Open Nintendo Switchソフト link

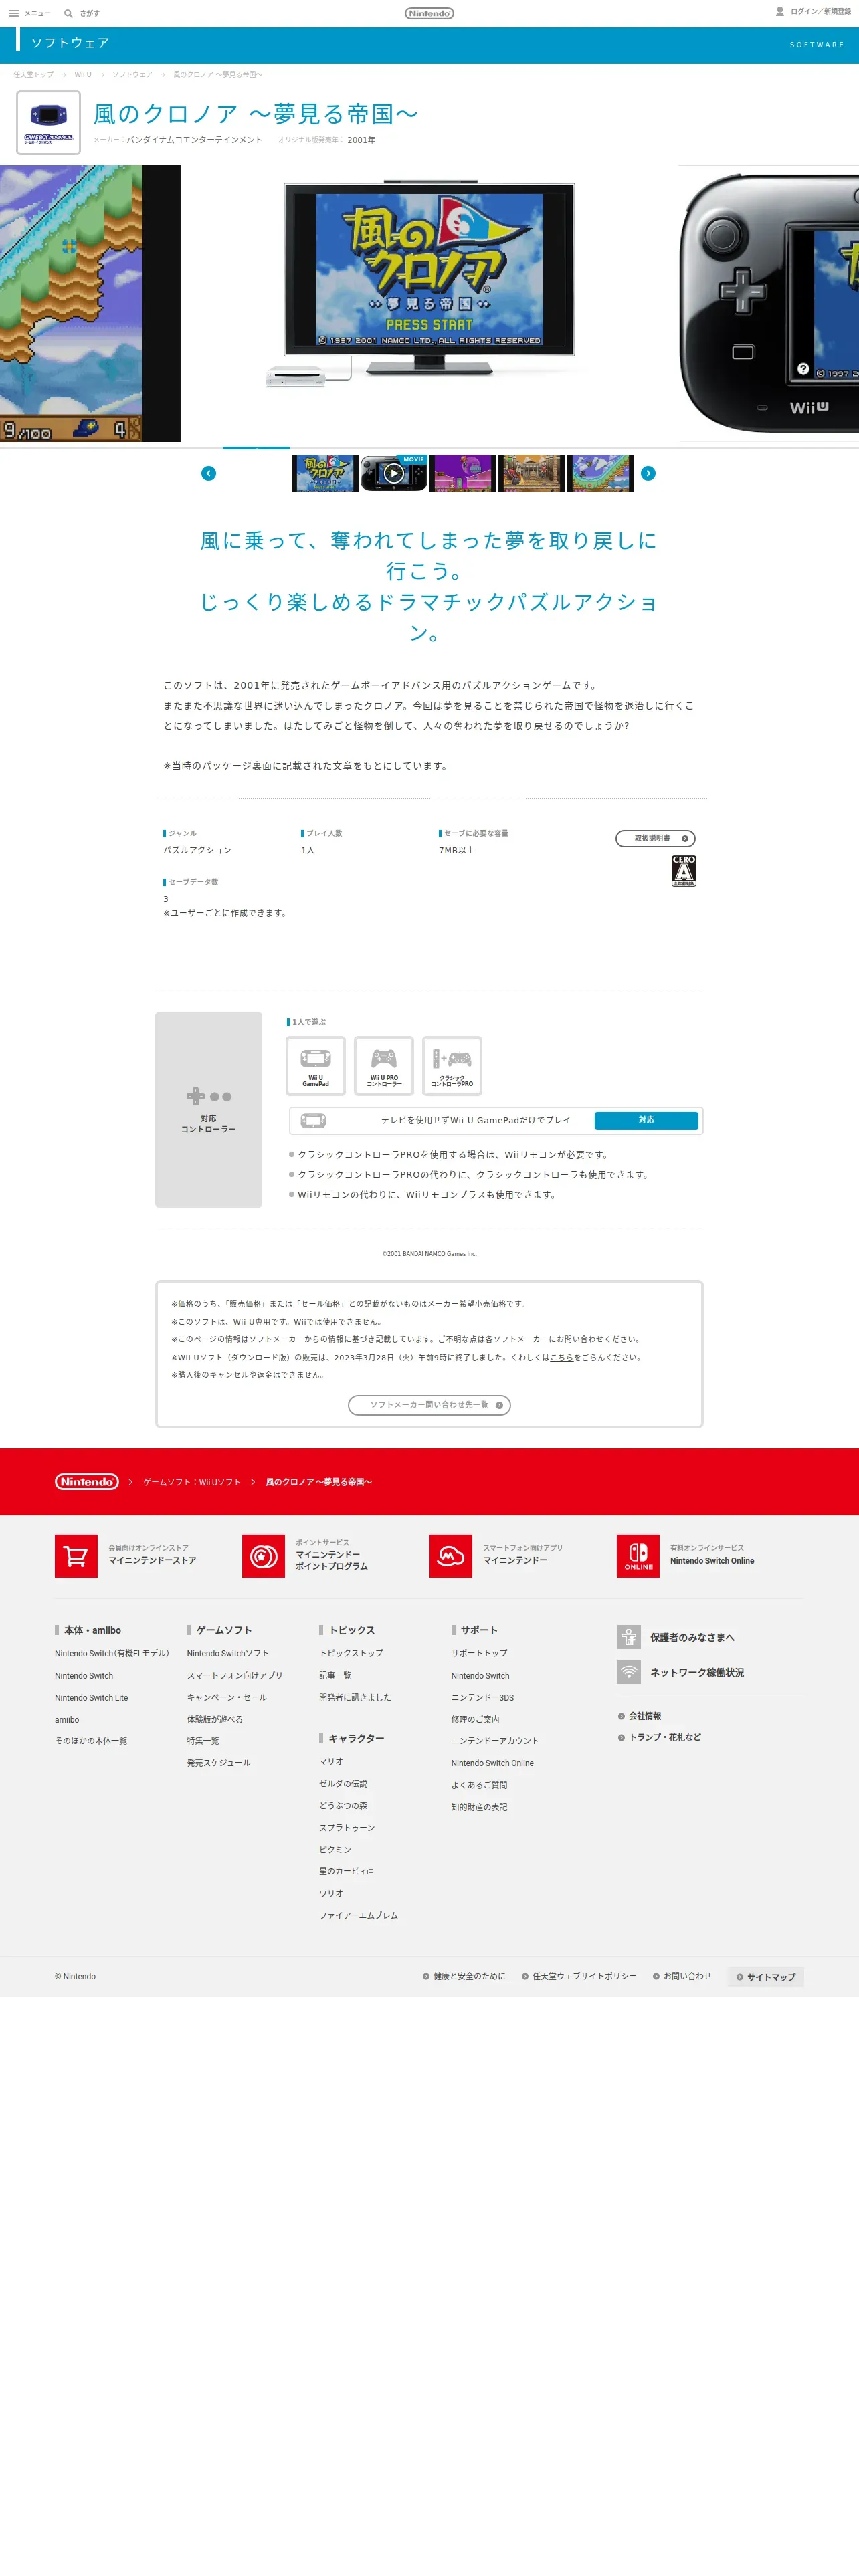click(x=228, y=1654)
